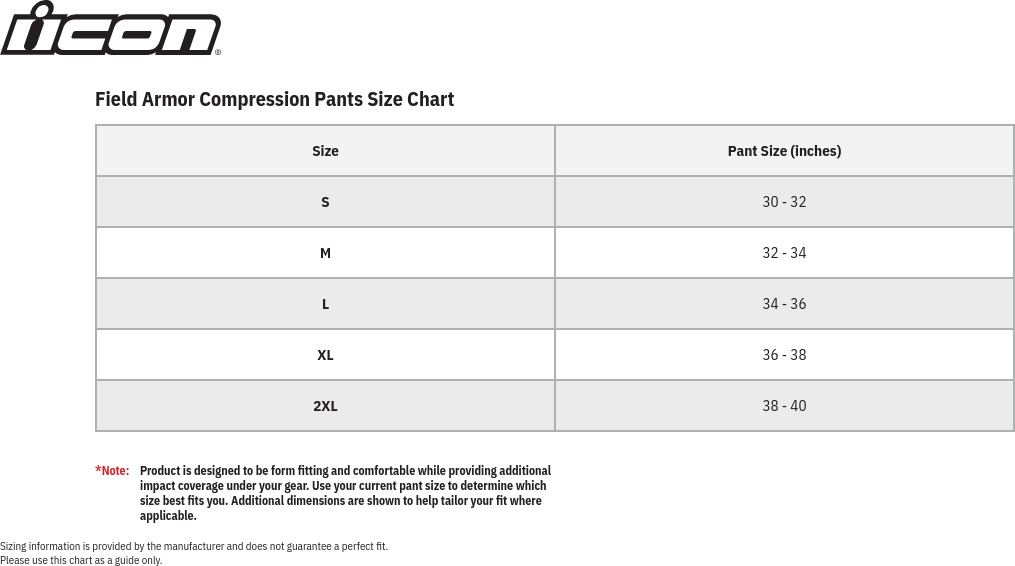The width and height of the screenshot is (1015, 566).
Task: Click the registered trademark symbol beside the logo
Action: [218, 52]
